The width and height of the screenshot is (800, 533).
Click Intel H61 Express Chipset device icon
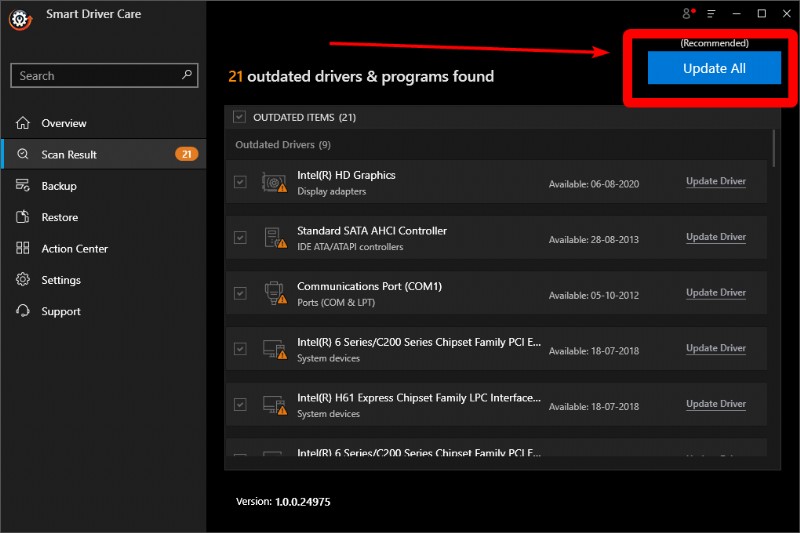274,405
